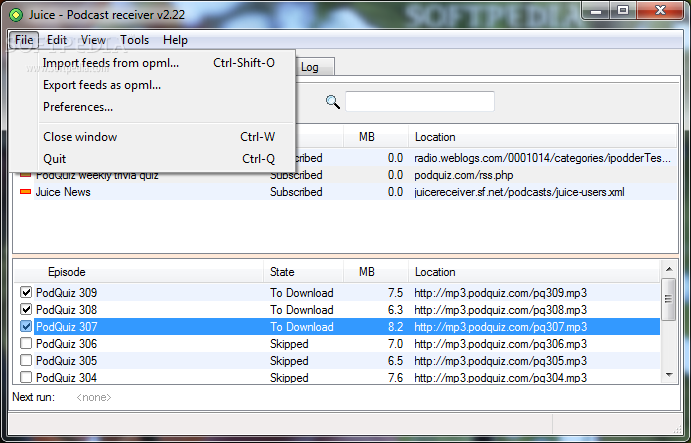The image size is (691, 443).
Task: Click radio.weblogs.com feed location
Action: pyautogui.click(x=542, y=158)
